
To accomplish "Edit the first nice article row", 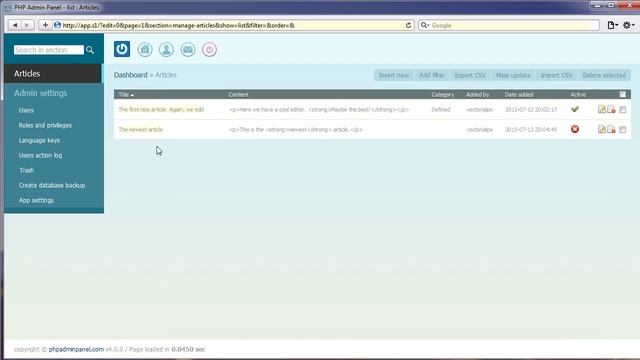I will tap(602, 109).
